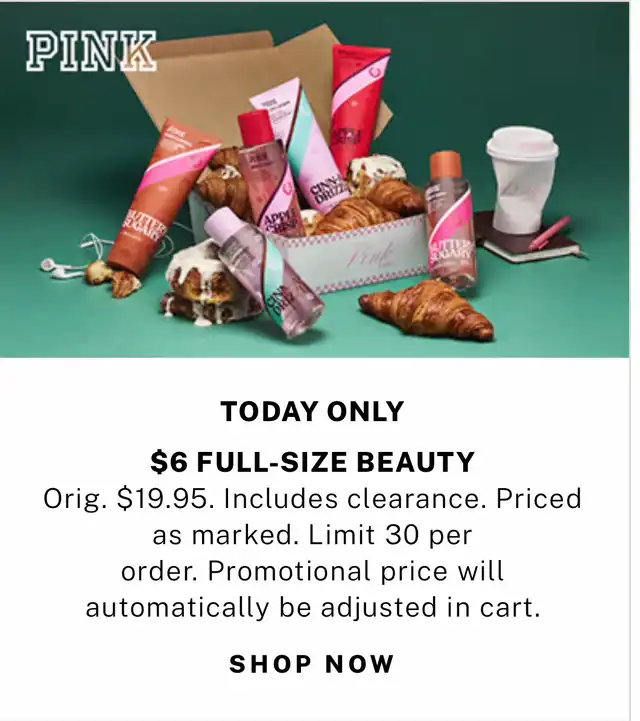Select the Cinna Drizzle mist bottle lying down
640x721 pixels.
[x=264, y=271]
